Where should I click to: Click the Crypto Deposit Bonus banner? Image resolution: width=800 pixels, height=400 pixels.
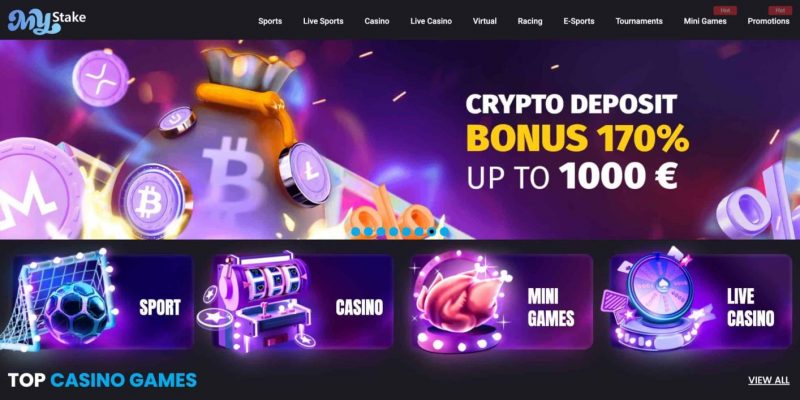[x=400, y=139]
